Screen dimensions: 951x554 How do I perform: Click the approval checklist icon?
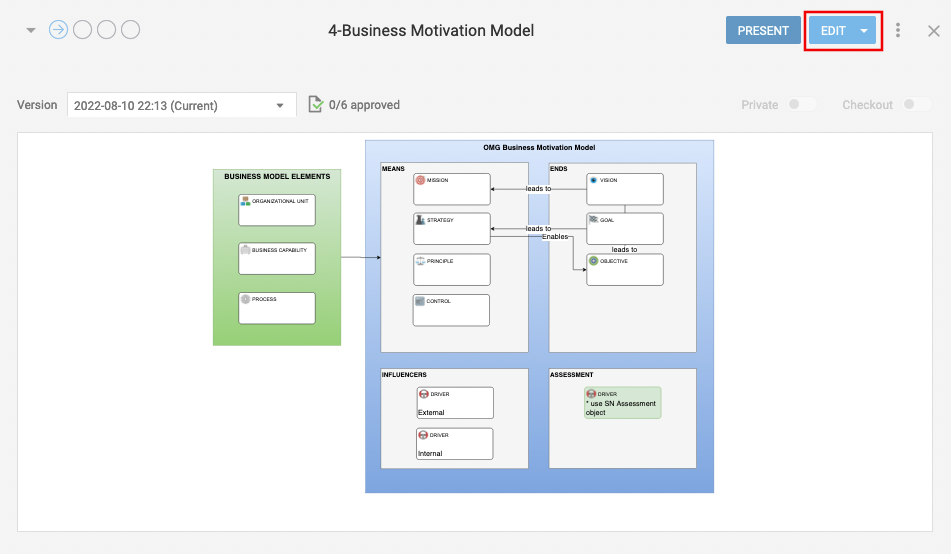(315, 104)
